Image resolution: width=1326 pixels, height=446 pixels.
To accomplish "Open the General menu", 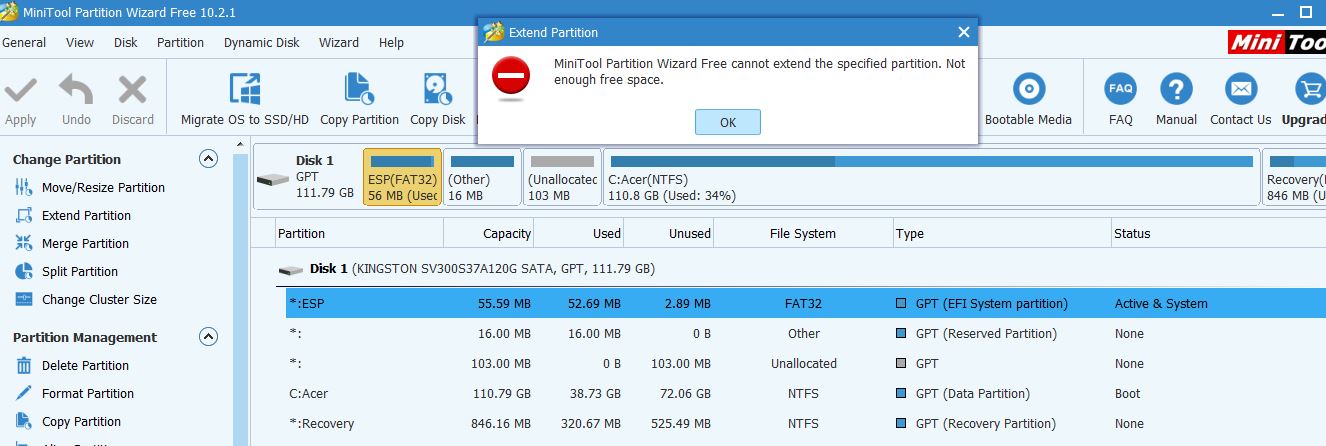I will pos(24,42).
